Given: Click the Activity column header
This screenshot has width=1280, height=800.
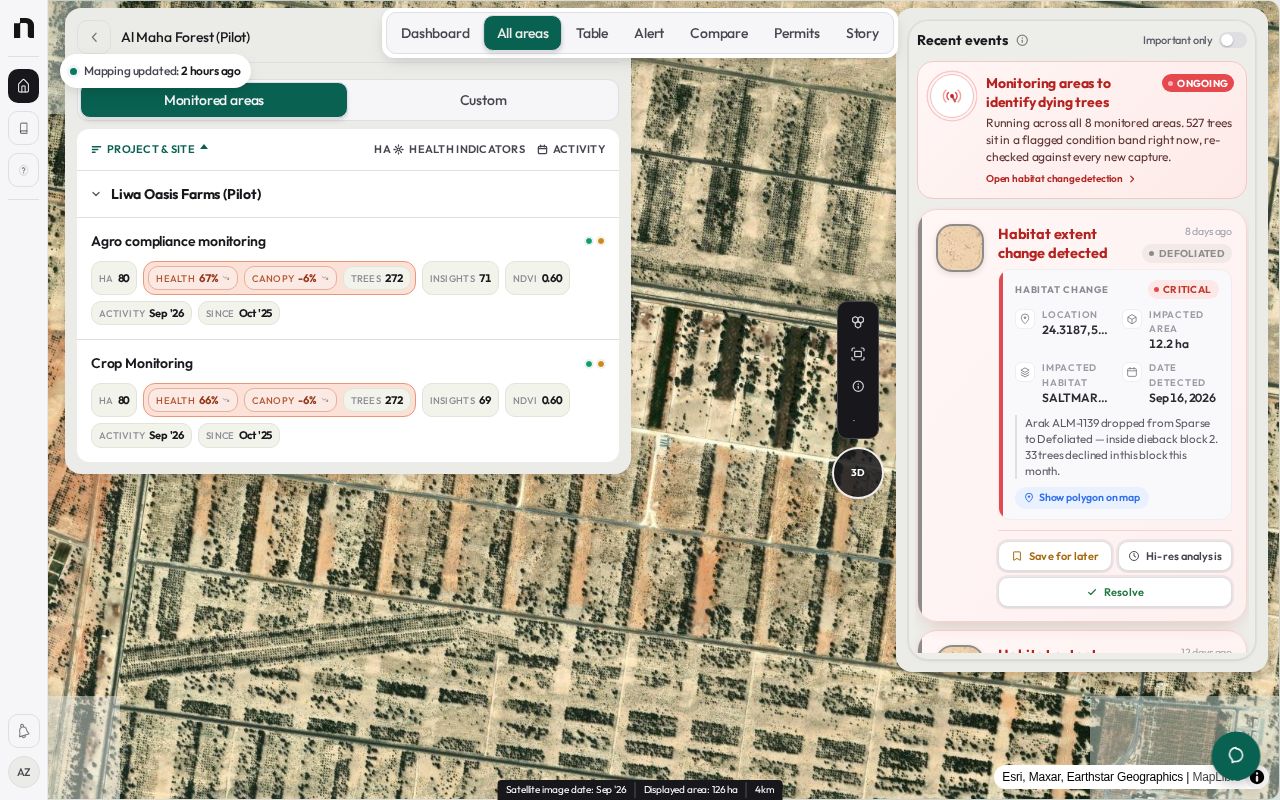Looking at the screenshot, I should pos(571,149).
